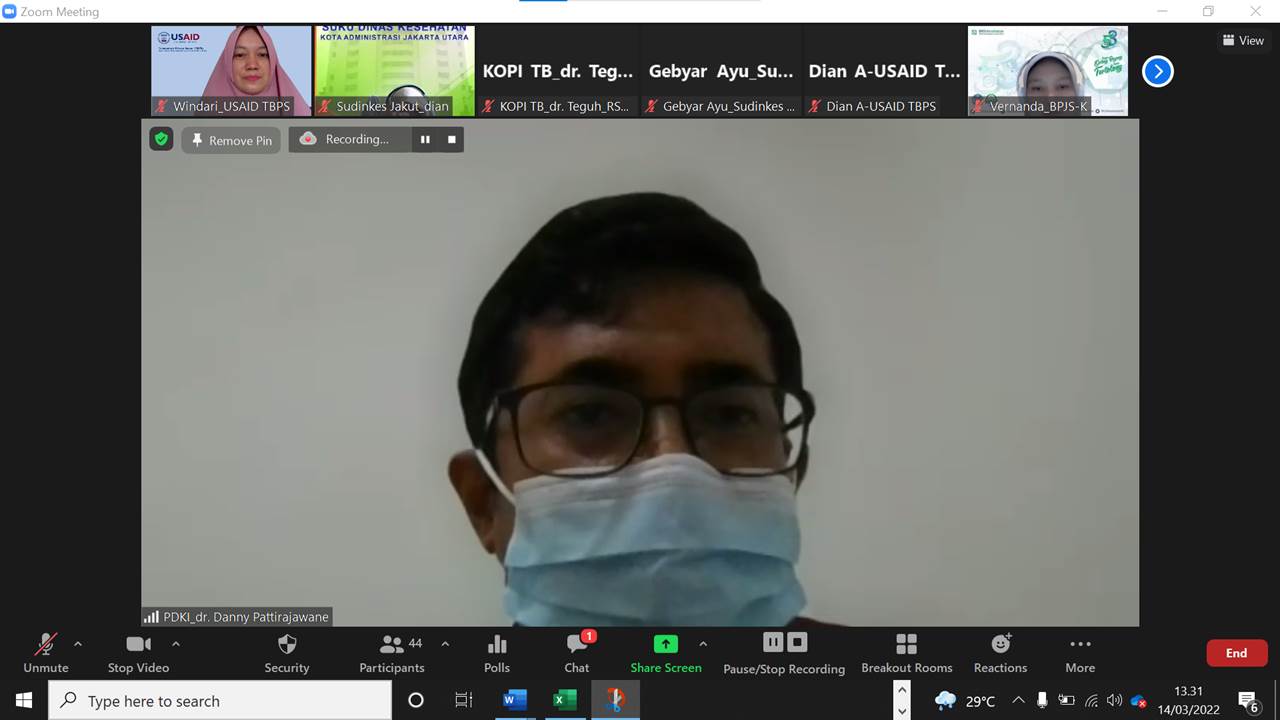Stop Video camera toggle
The image size is (1280, 720).
pyautogui.click(x=138, y=654)
